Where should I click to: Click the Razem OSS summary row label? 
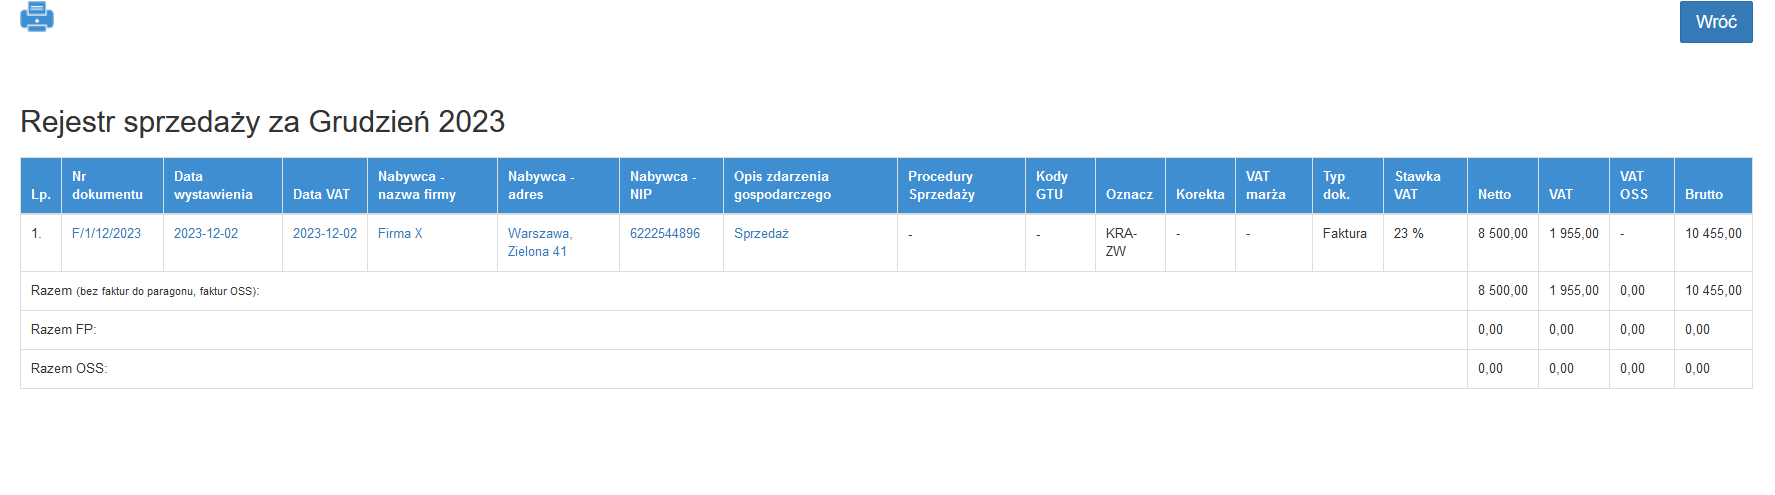point(69,368)
